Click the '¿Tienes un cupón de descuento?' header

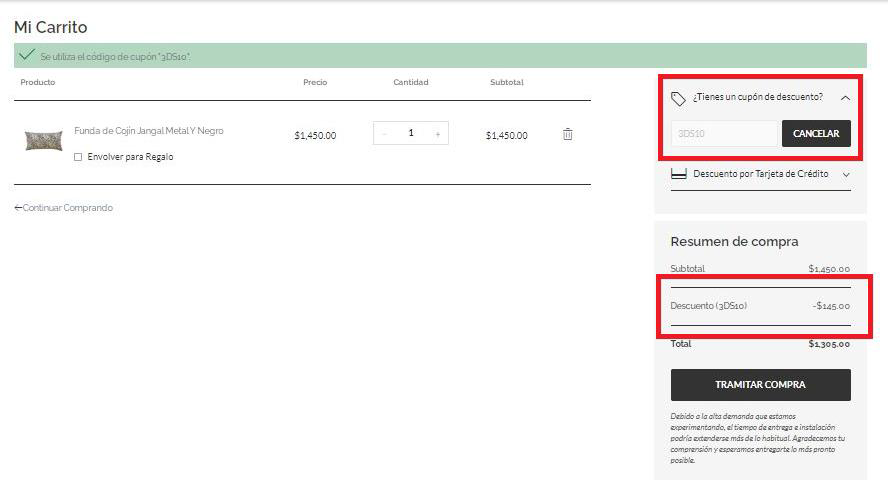[x=757, y=98]
